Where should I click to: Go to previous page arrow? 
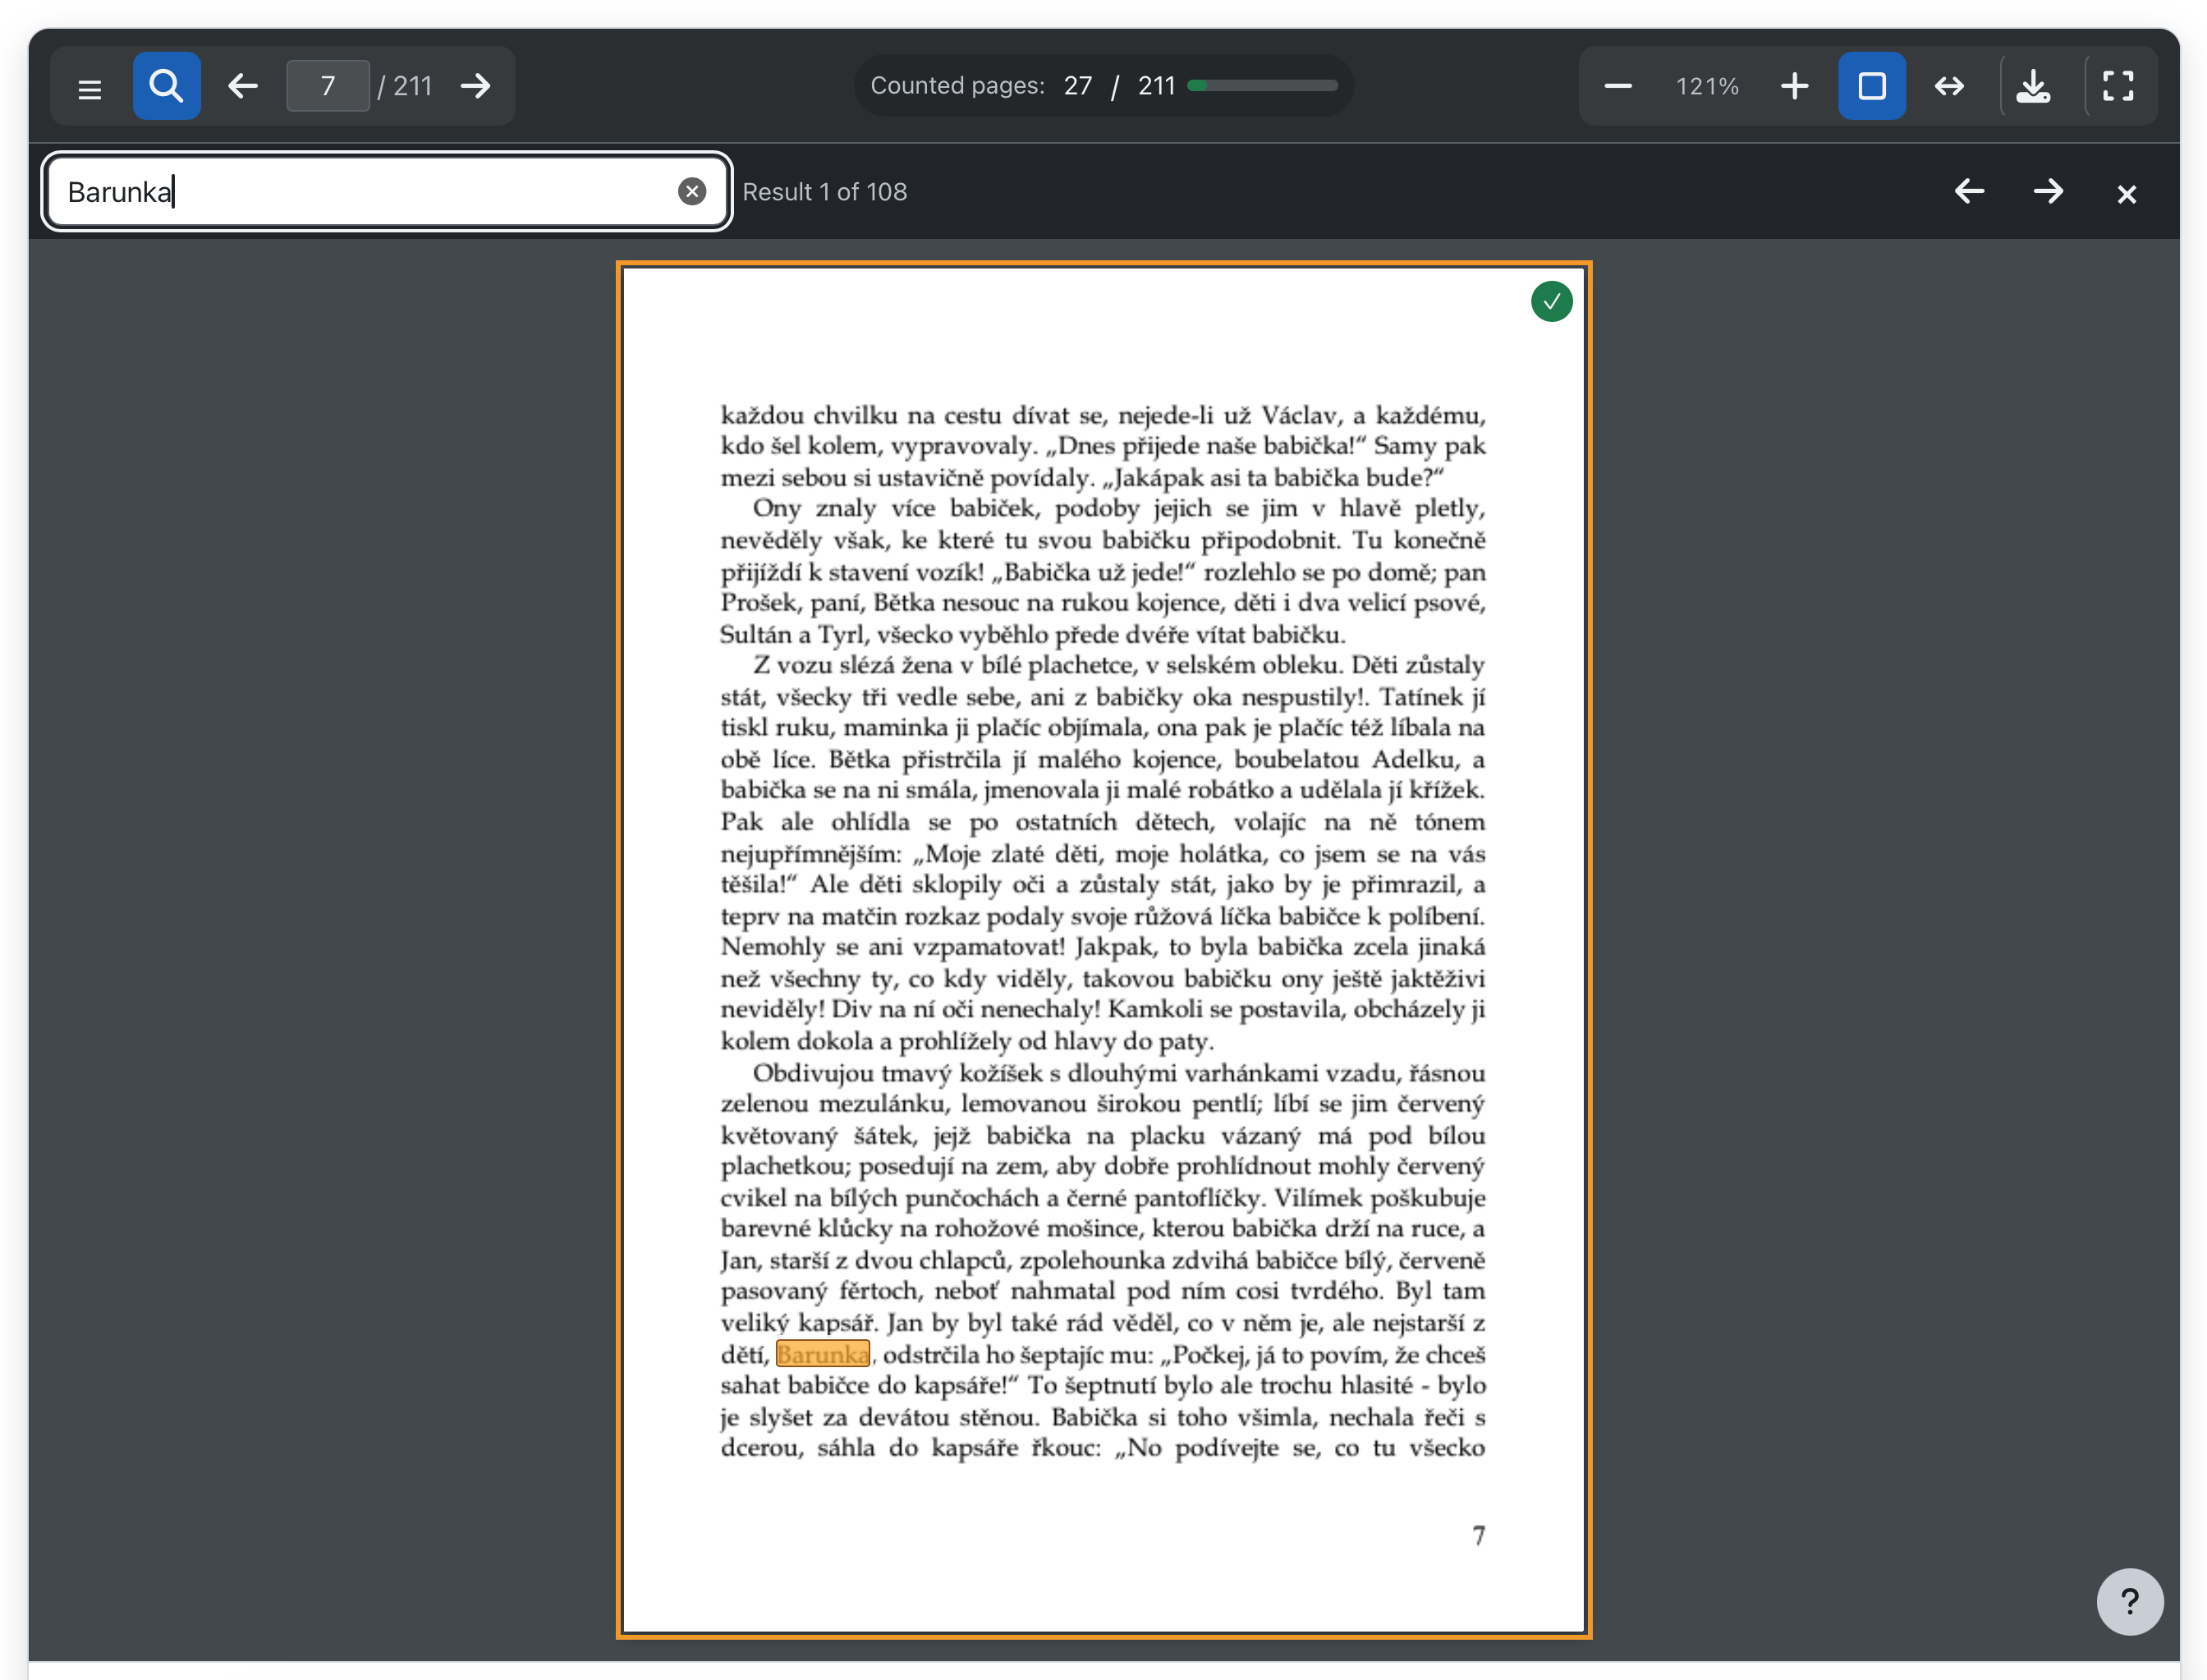(x=243, y=86)
